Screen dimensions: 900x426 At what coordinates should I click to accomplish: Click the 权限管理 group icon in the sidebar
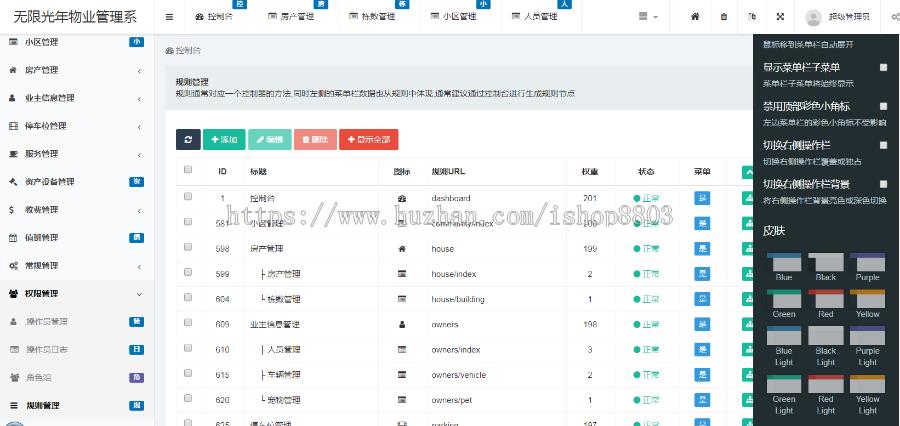(x=14, y=294)
